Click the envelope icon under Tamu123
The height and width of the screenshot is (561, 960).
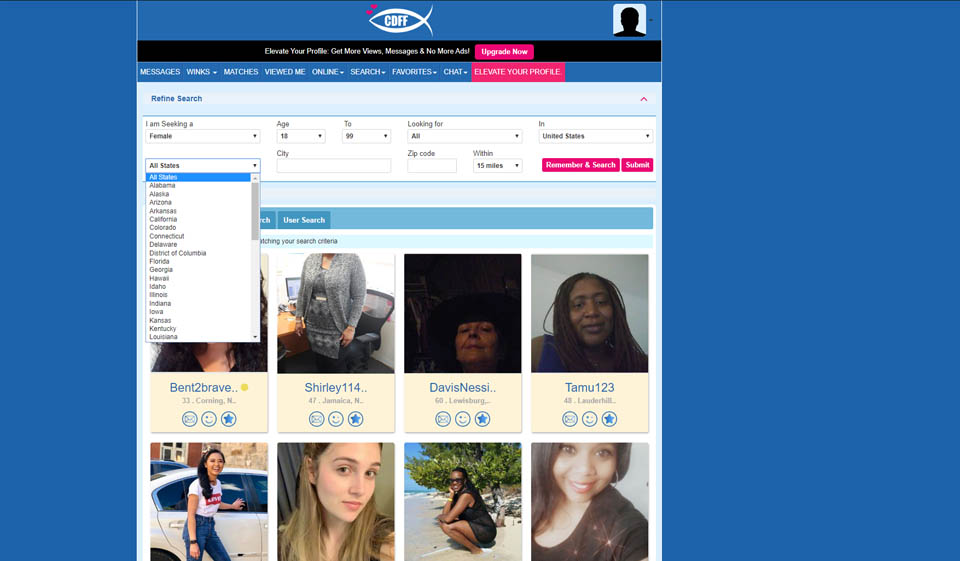tap(570, 419)
